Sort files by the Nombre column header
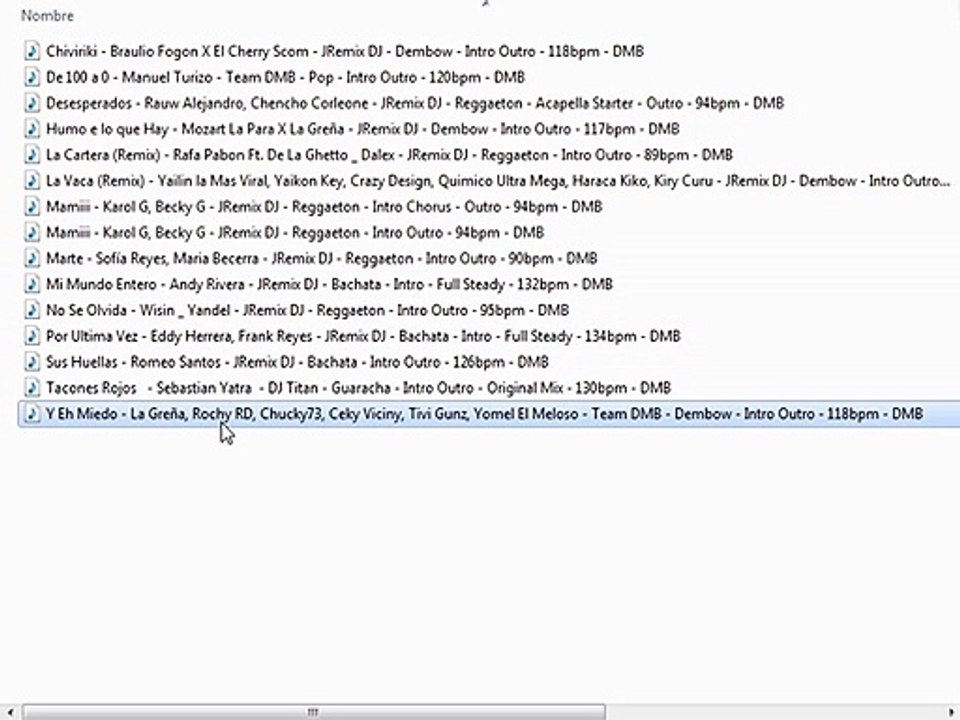 47,16
